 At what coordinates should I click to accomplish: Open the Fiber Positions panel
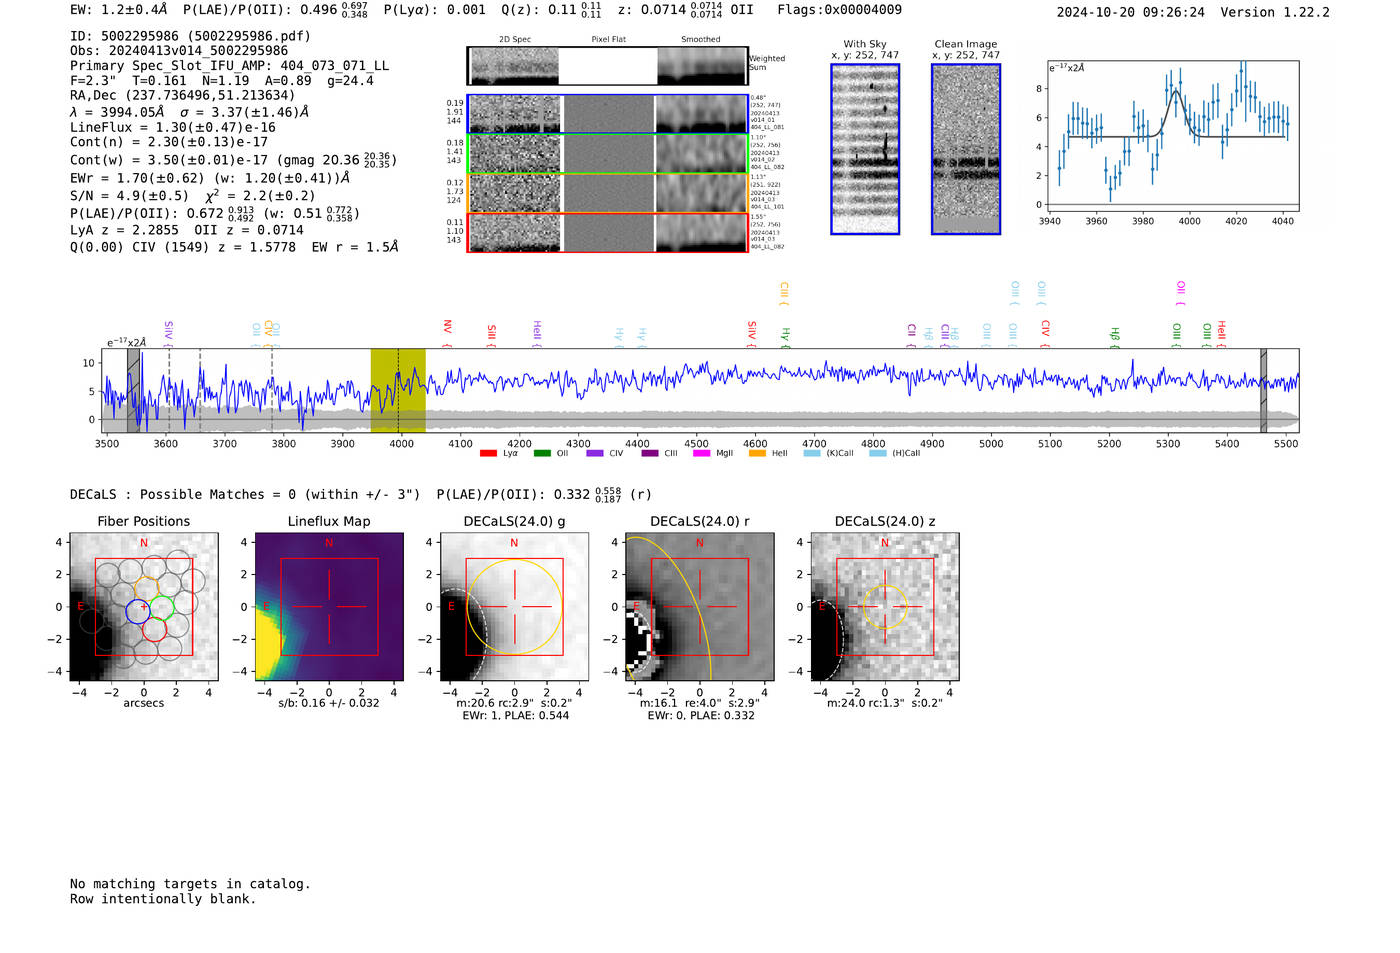click(x=144, y=606)
